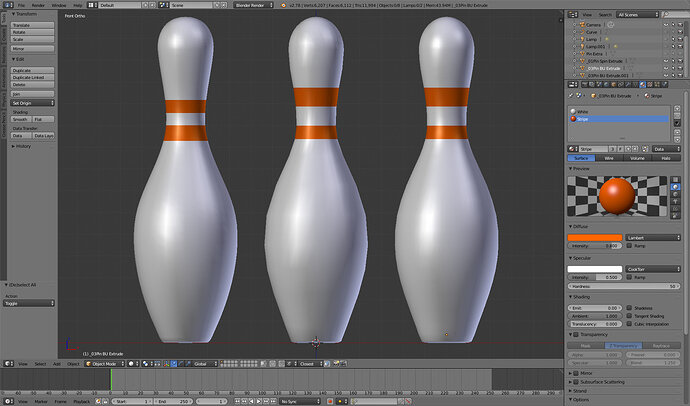Toggle visibility eye of _03Pin BU Extrude.001
This screenshot has width=690, height=406.
pyautogui.click(x=666, y=76)
